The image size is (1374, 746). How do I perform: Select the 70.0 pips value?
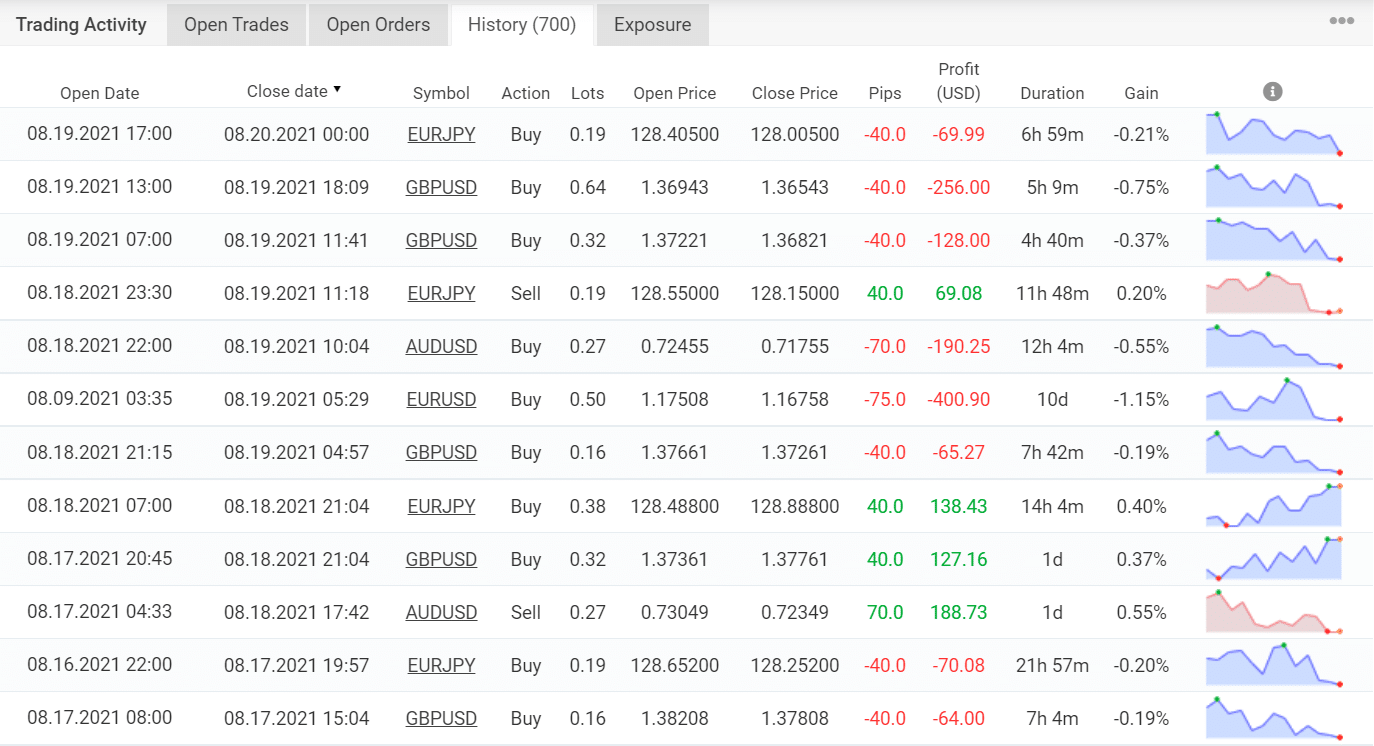[885, 612]
